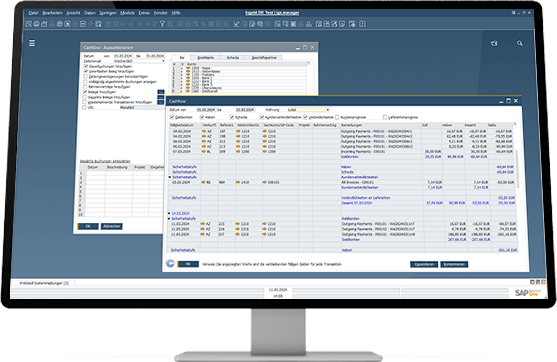Viewport: 557px width, 362px height.
Task: Click Abbrechen in the selection criteria window
Action: click(x=112, y=226)
